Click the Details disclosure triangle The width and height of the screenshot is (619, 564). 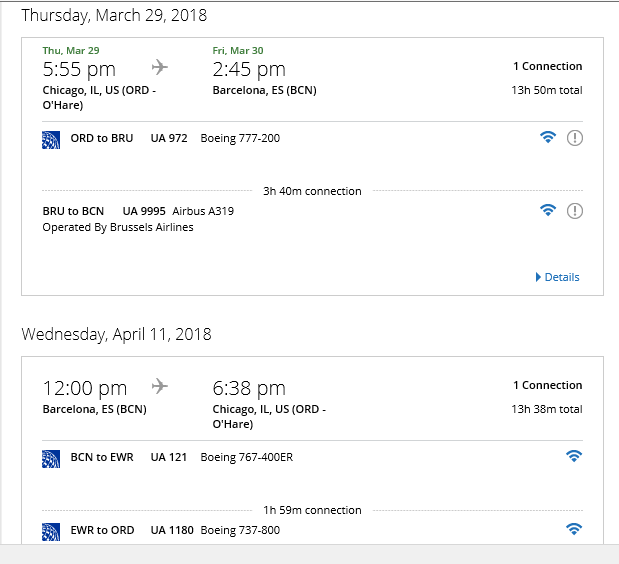click(538, 277)
